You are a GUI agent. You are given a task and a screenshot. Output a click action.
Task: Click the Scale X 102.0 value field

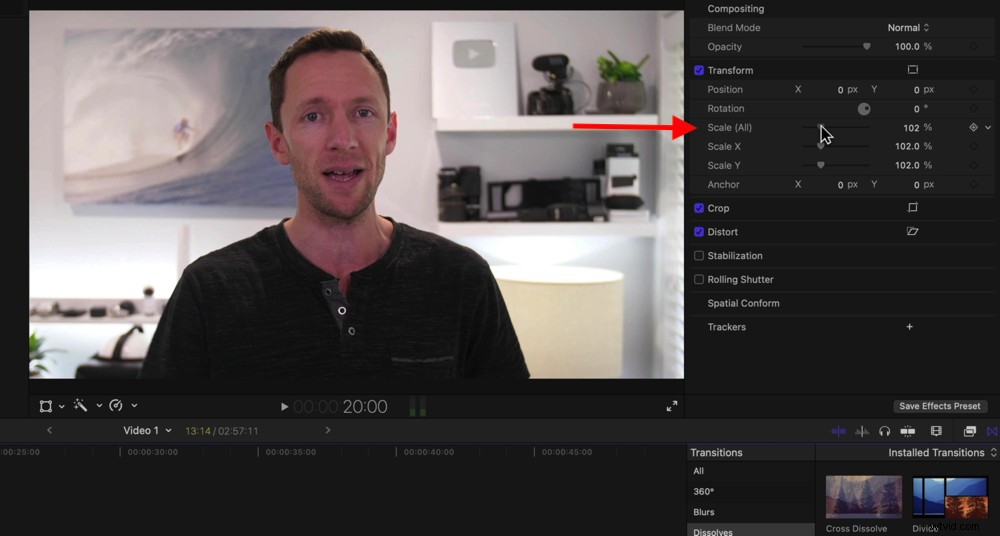pyautogui.click(x=908, y=147)
